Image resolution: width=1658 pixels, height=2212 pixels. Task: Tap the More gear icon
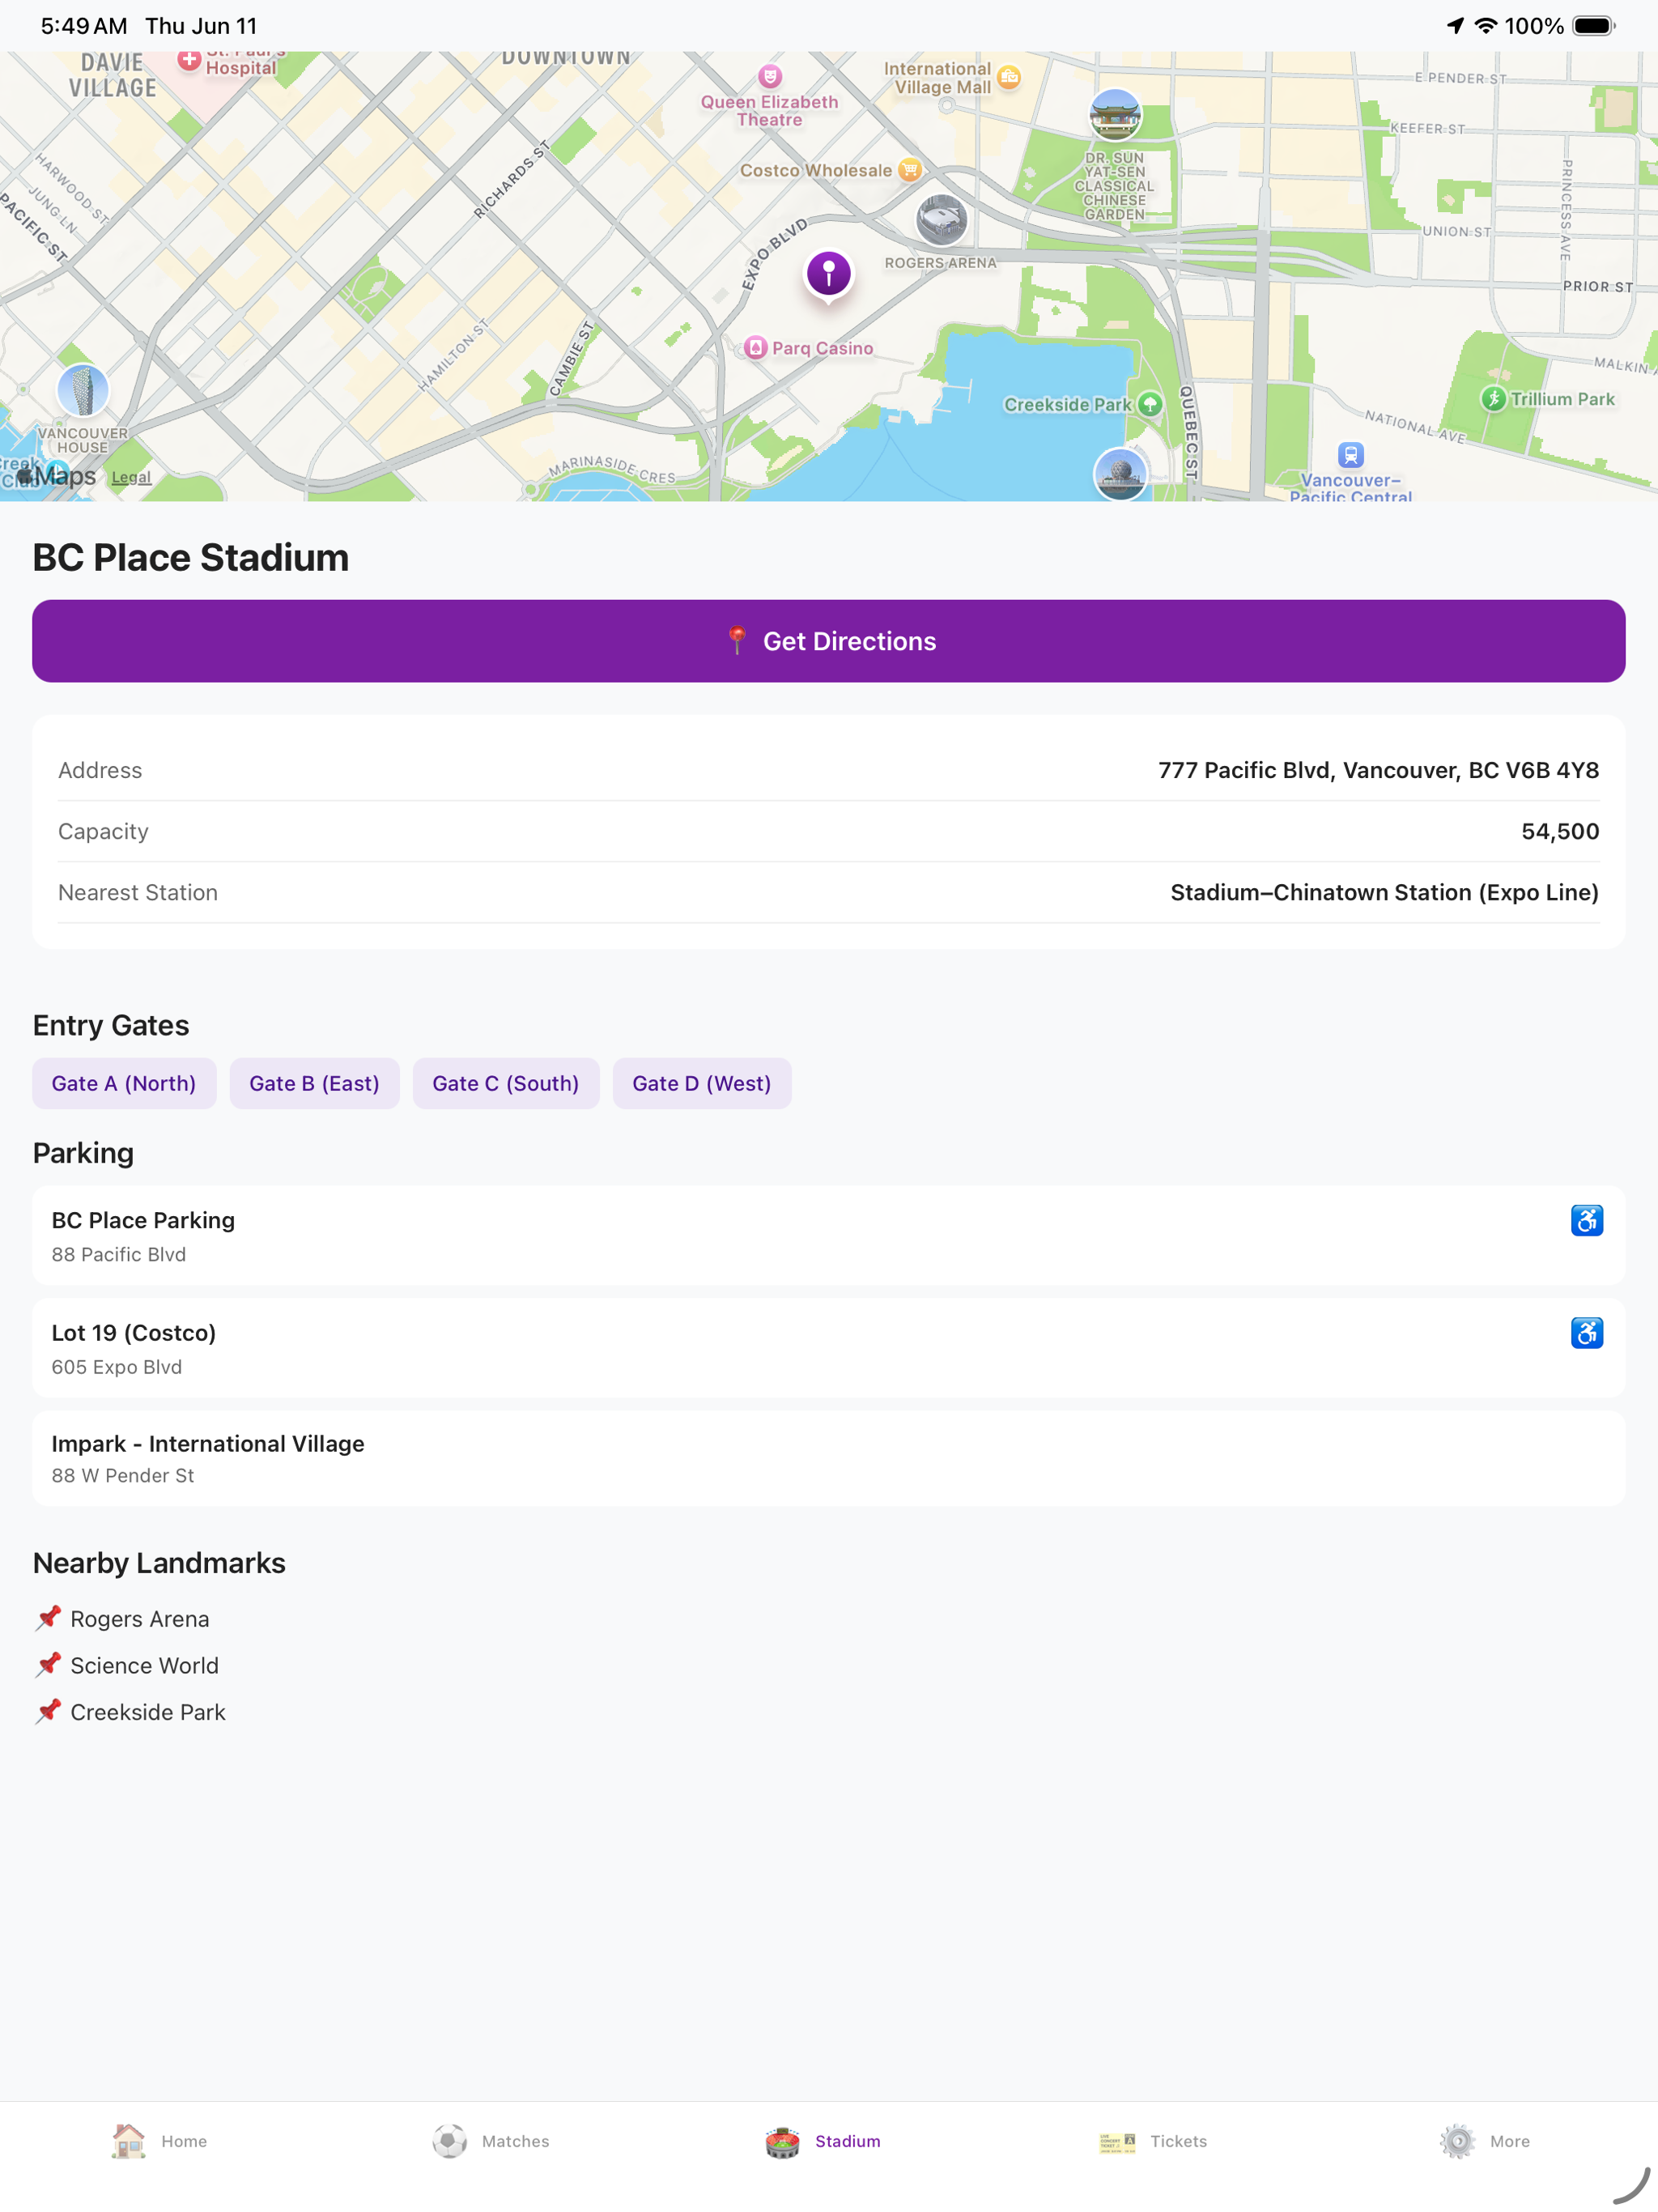1457,2141
